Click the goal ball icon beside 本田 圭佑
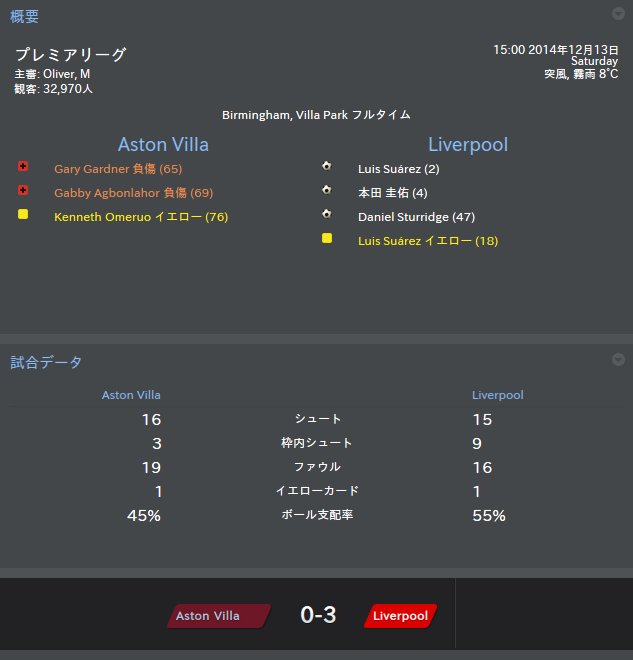633x660 pixels. [x=326, y=191]
